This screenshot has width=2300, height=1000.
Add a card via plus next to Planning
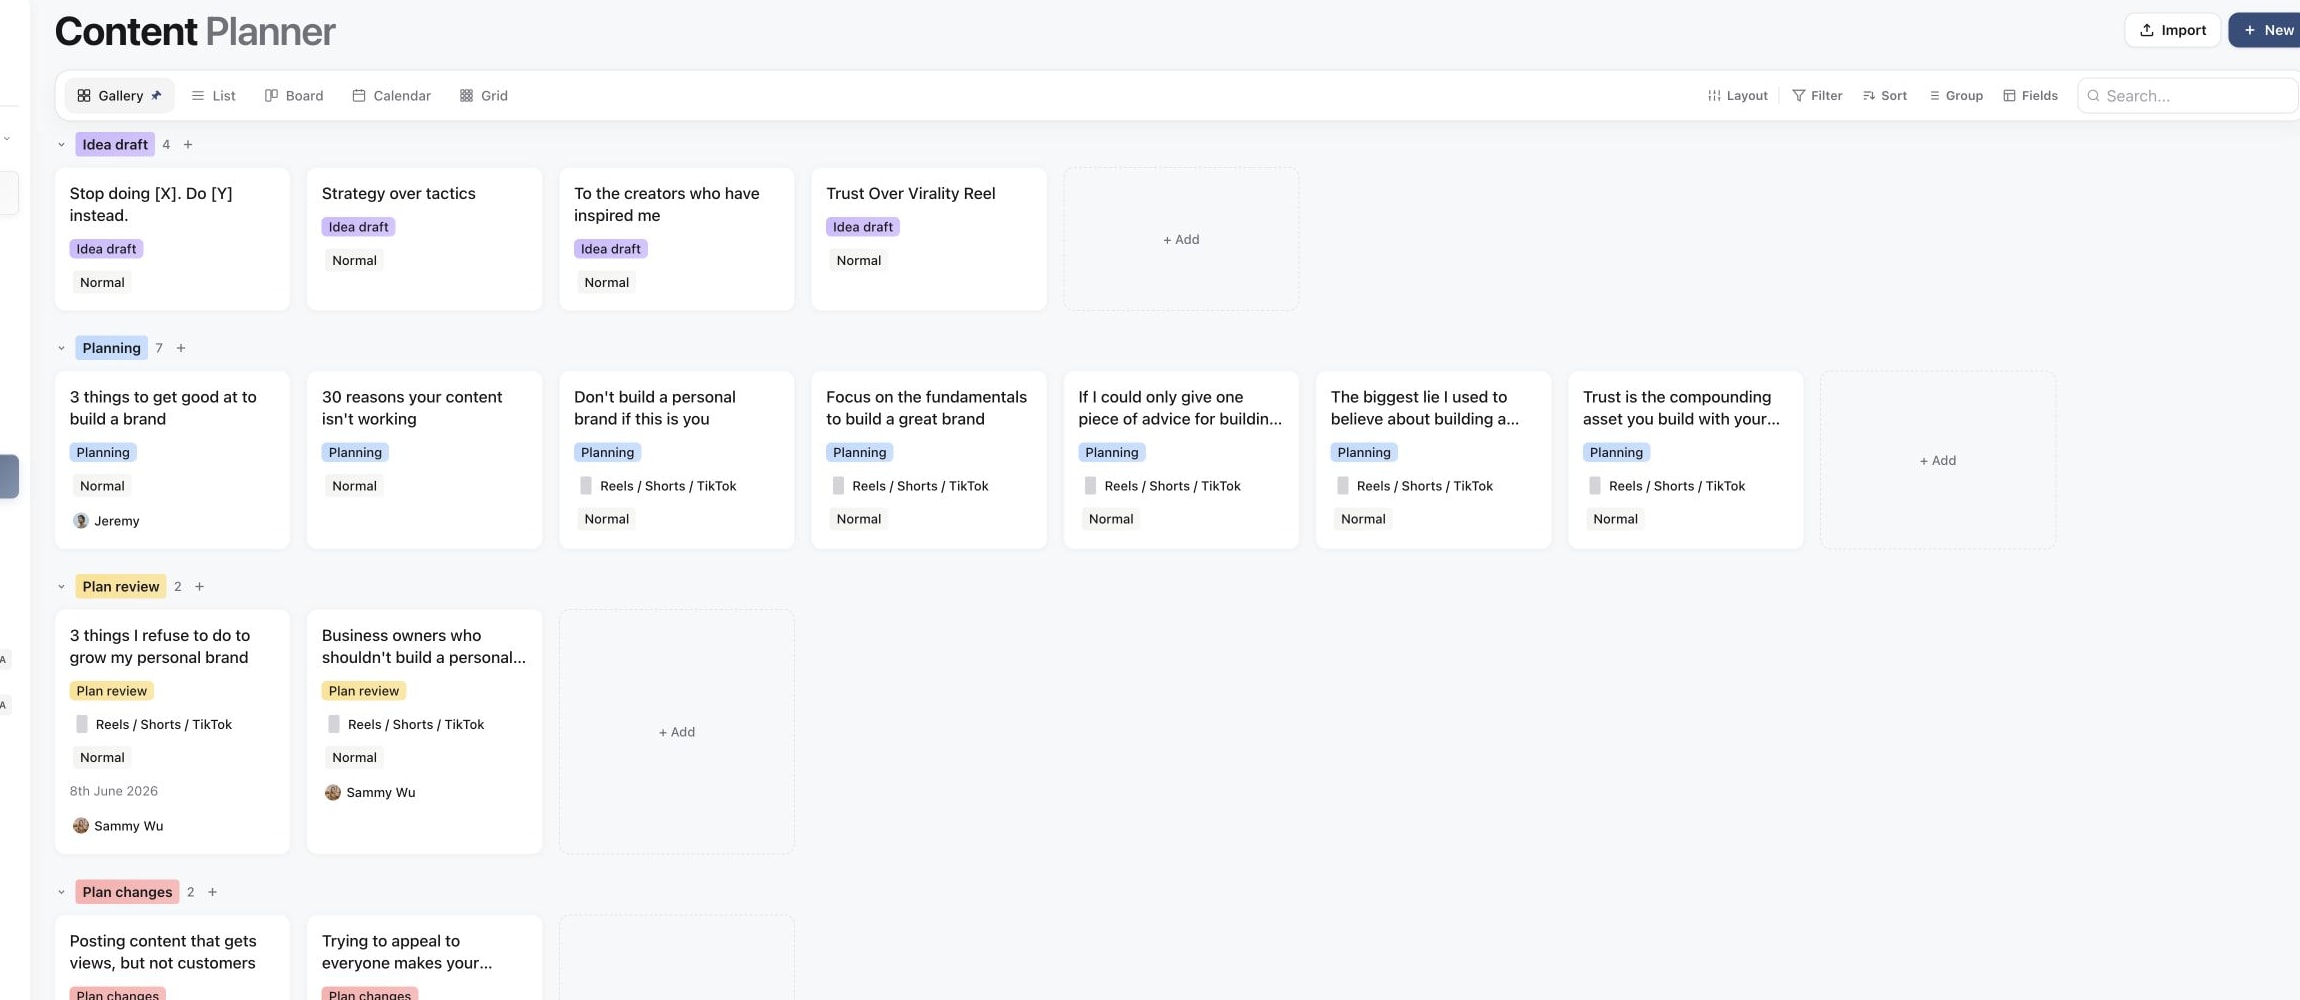181,348
